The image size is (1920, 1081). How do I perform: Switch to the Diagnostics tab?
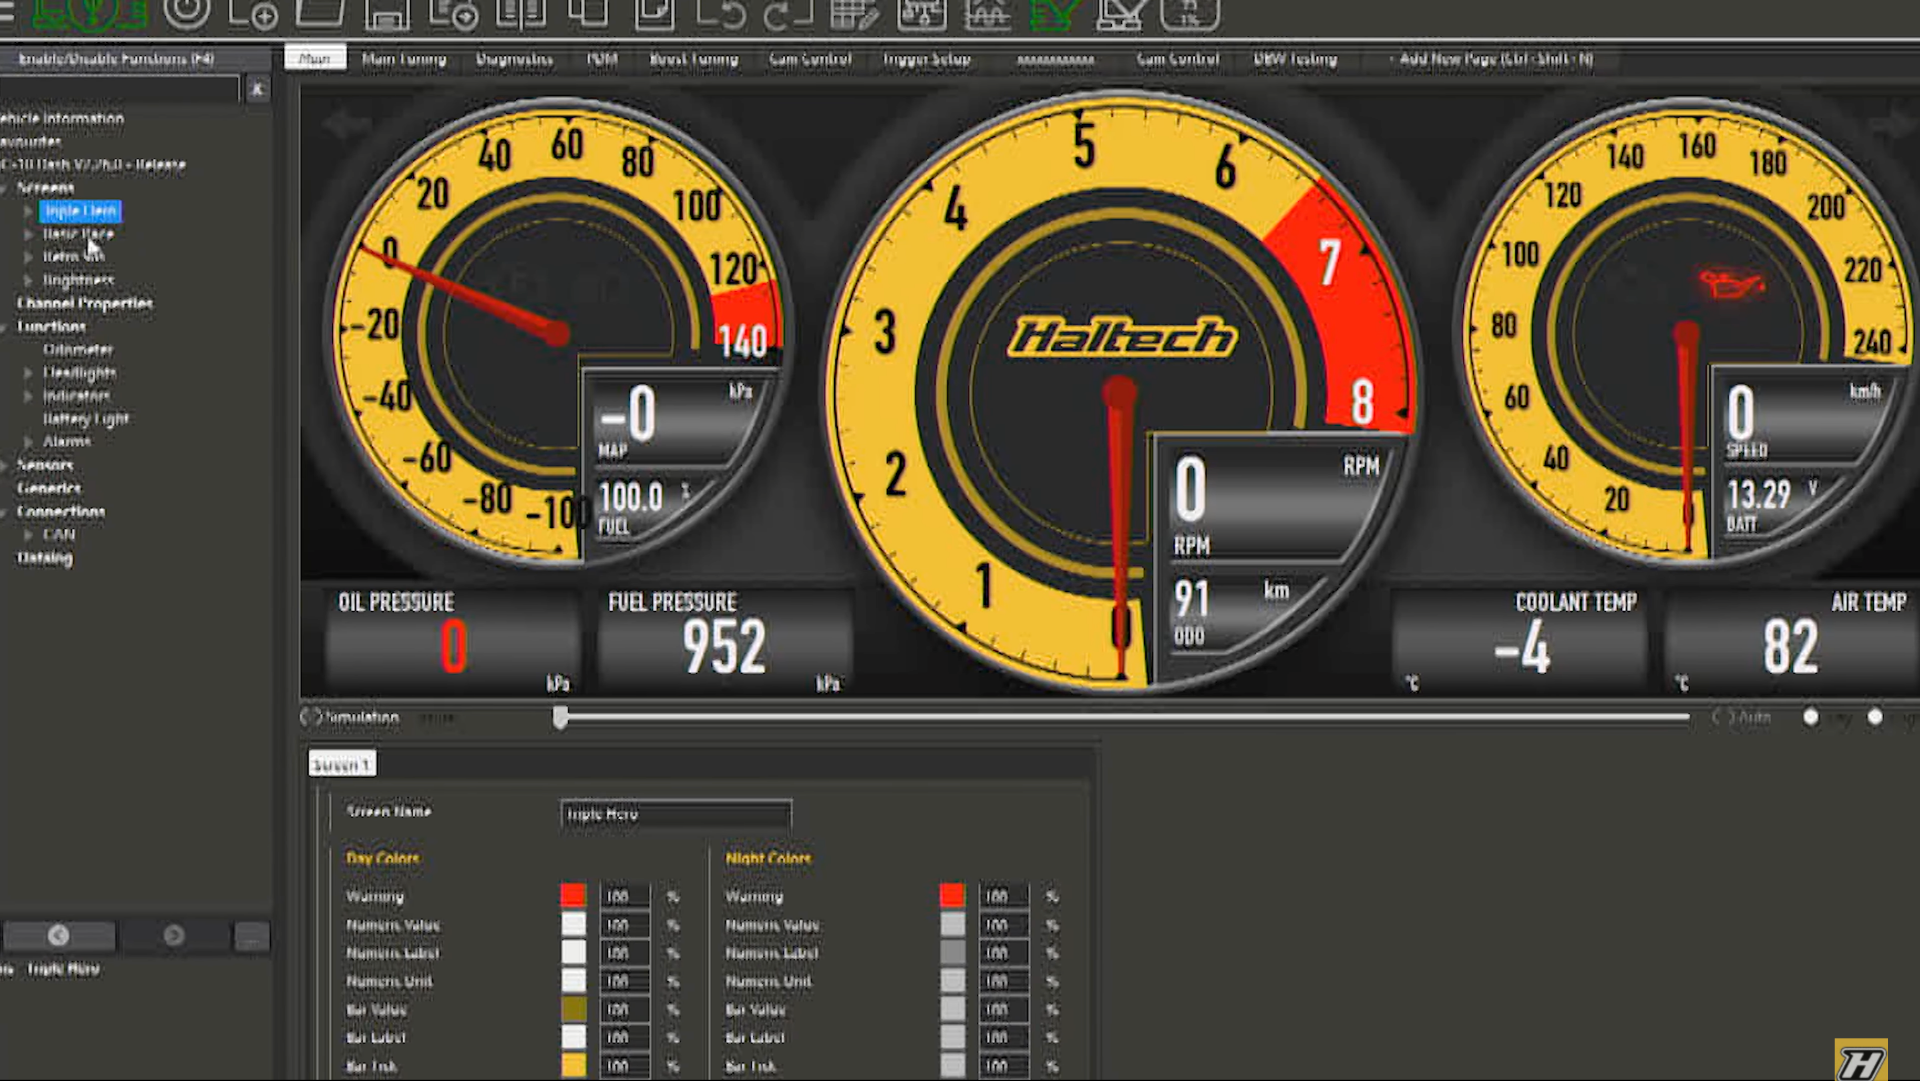click(515, 59)
